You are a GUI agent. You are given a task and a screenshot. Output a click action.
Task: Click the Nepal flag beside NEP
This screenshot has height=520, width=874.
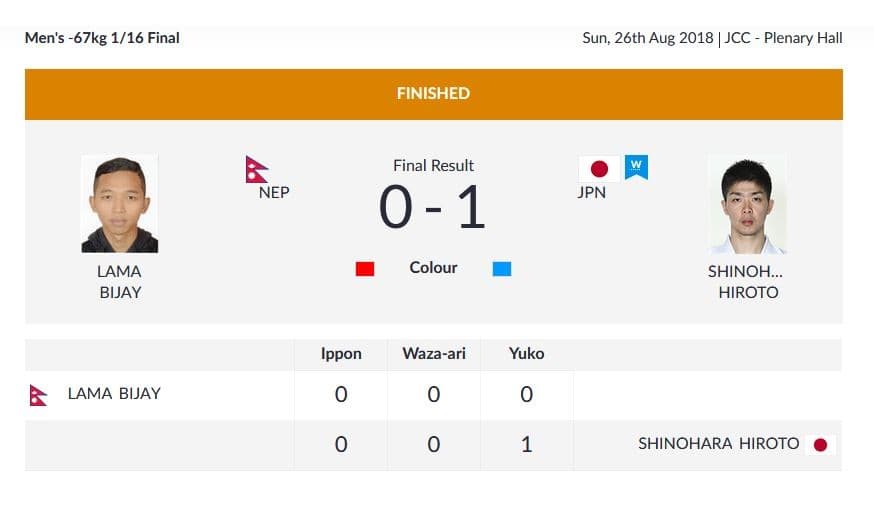click(256, 169)
